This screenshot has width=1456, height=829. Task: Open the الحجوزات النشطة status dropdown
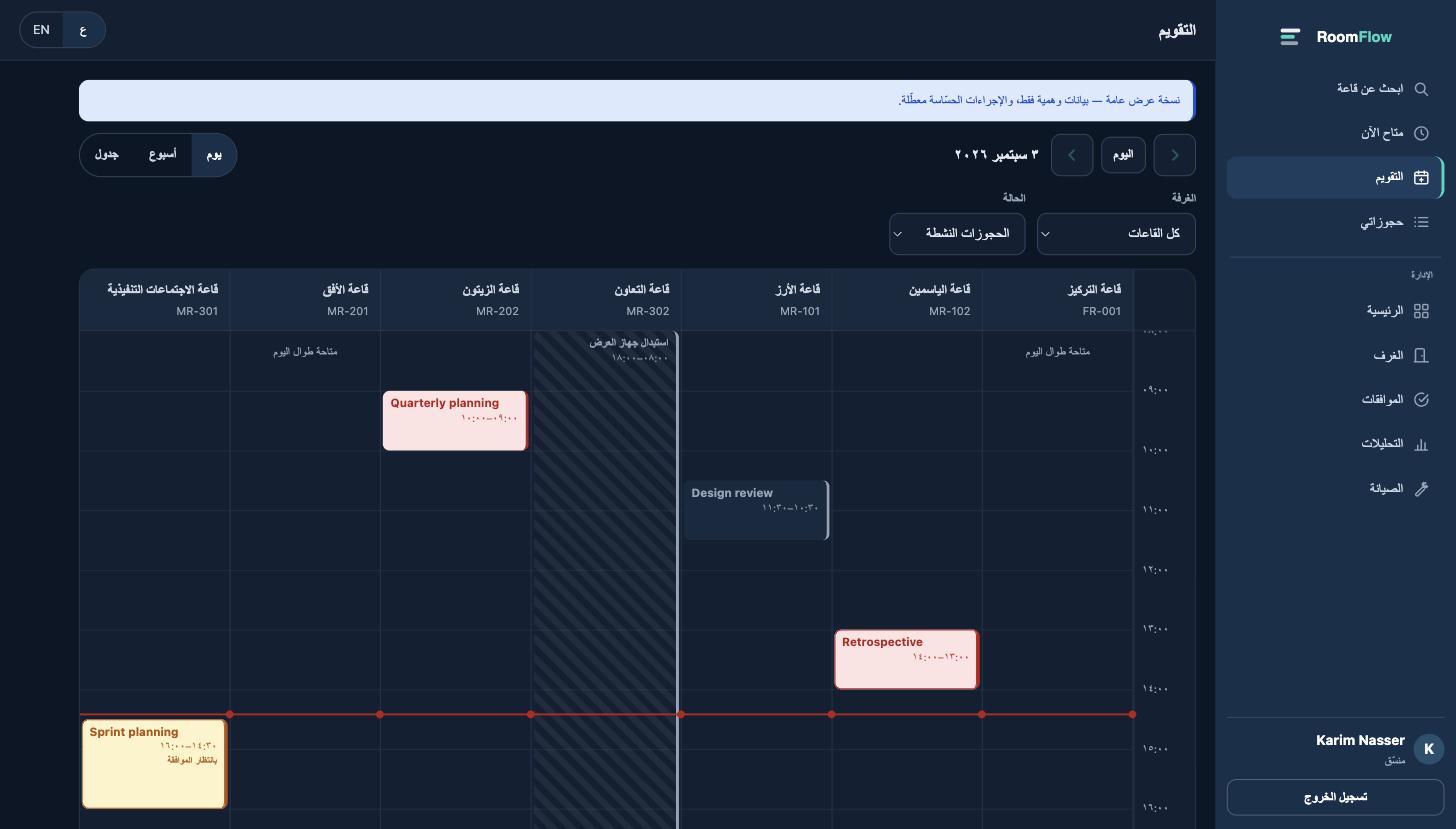pyautogui.click(x=957, y=234)
